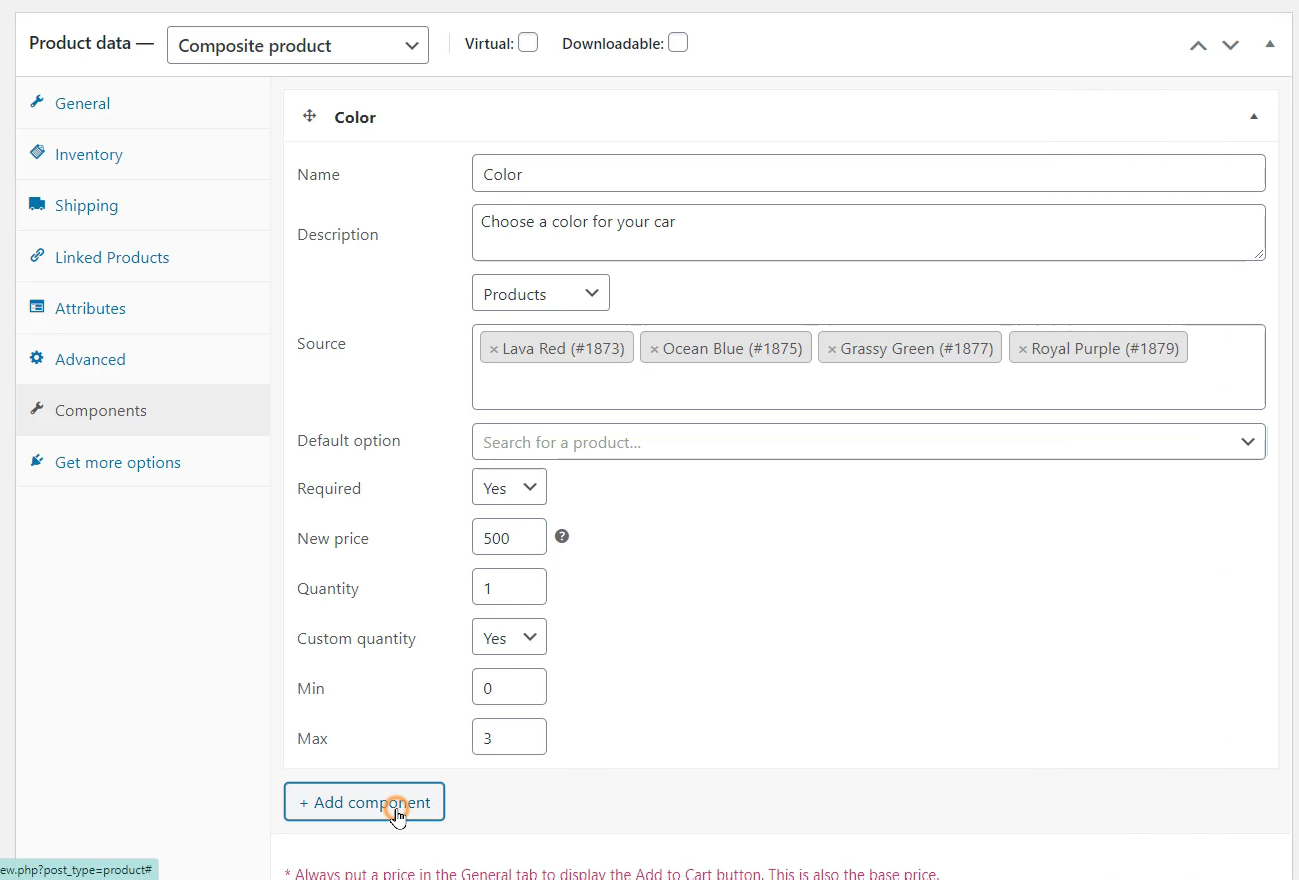1299x880 pixels.
Task: Click the Advanced gear icon
Action: point(37,358)
